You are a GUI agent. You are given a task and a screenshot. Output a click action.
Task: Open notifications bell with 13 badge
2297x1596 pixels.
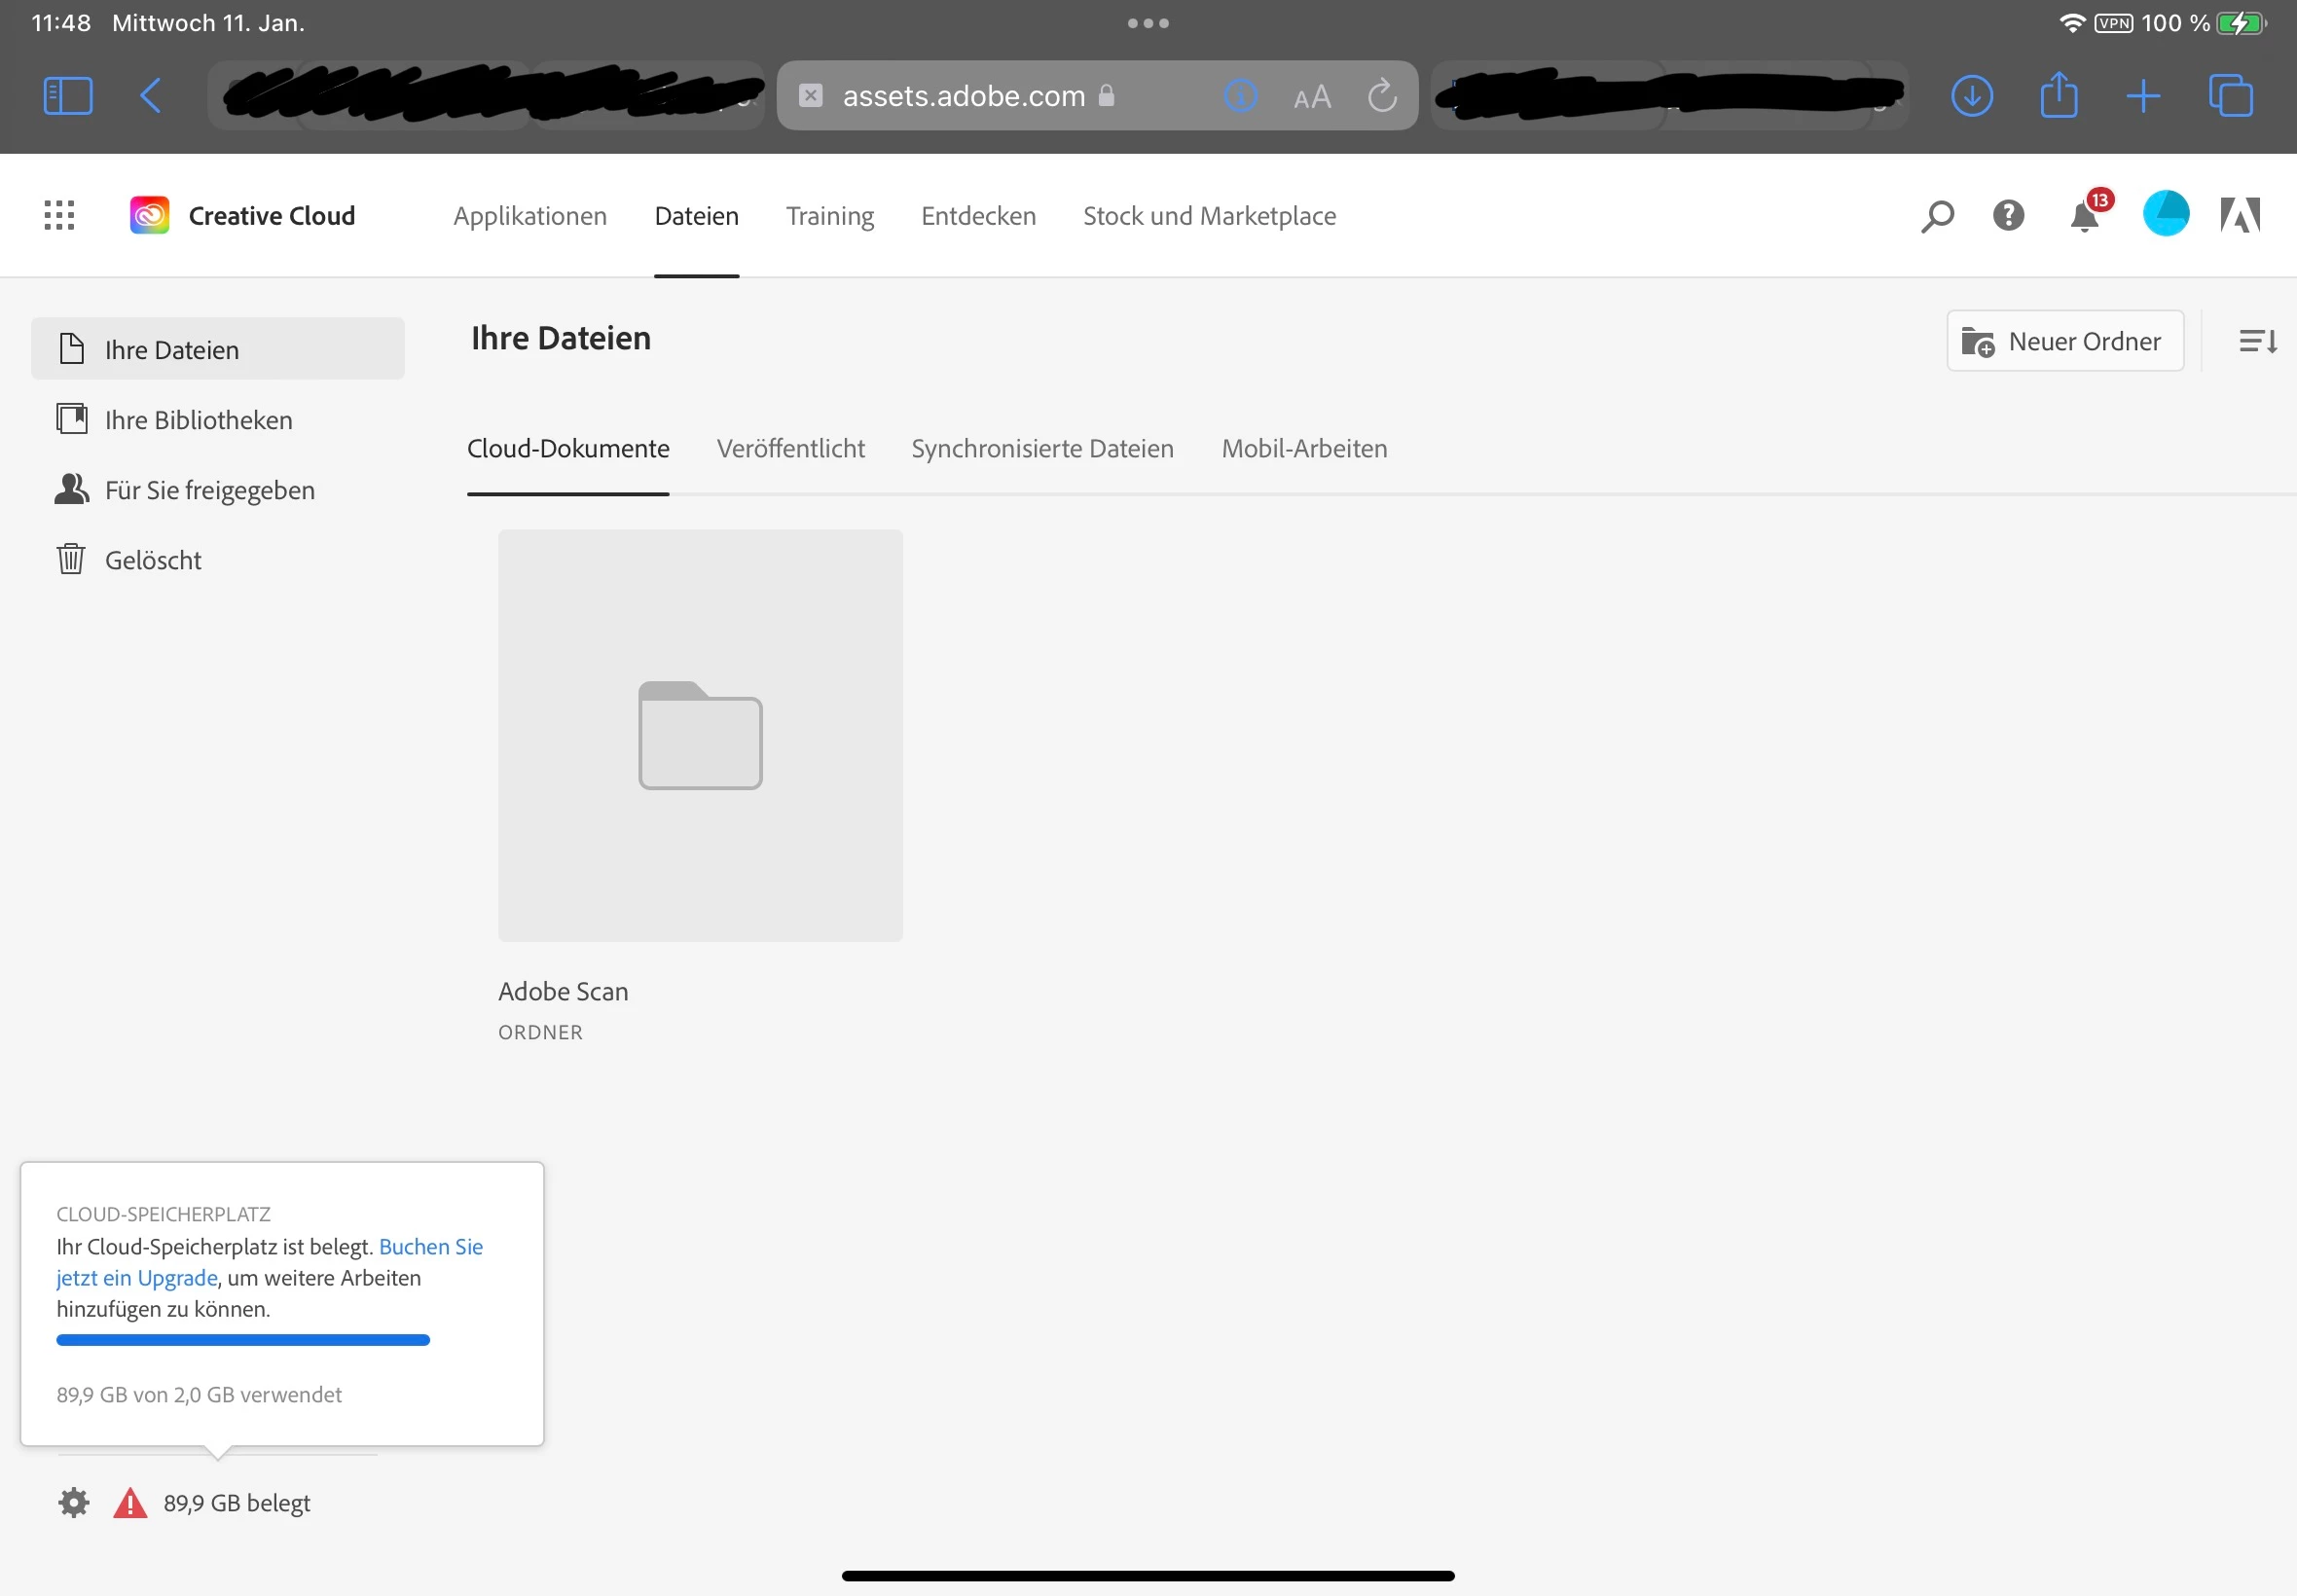pyautogui.click(x=2085, y=216)
